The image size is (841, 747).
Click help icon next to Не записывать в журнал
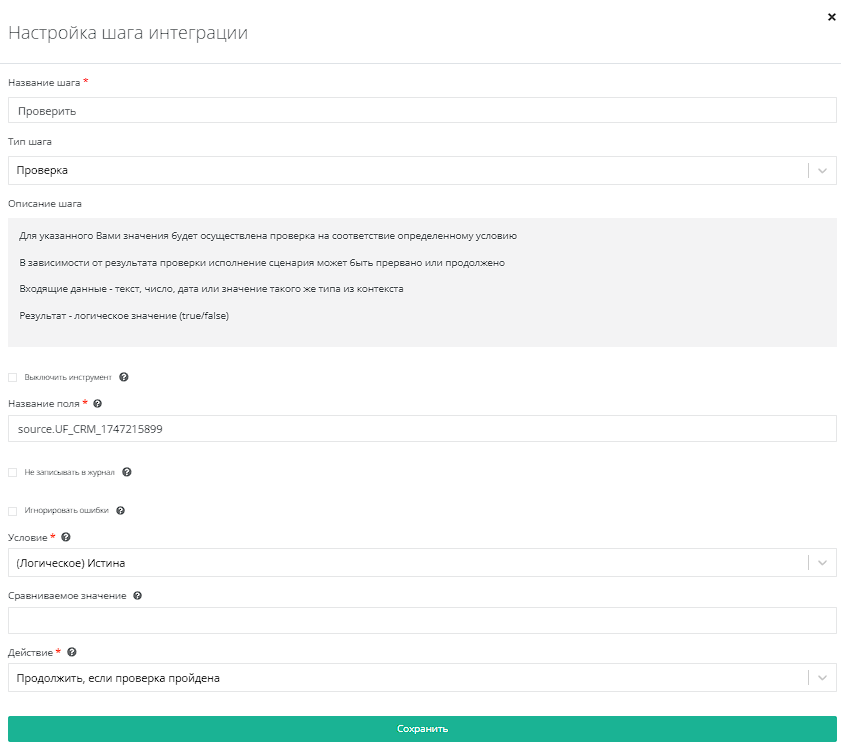[x=127, y=472]
